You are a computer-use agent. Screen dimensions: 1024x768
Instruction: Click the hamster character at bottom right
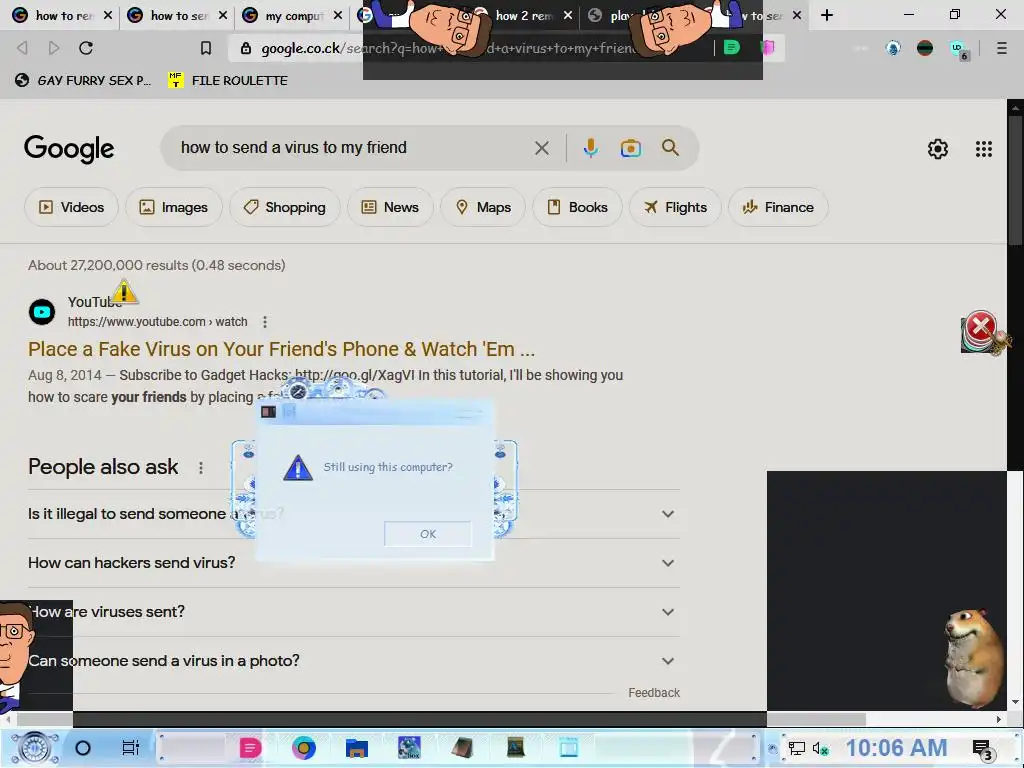[x=974, y=658]
